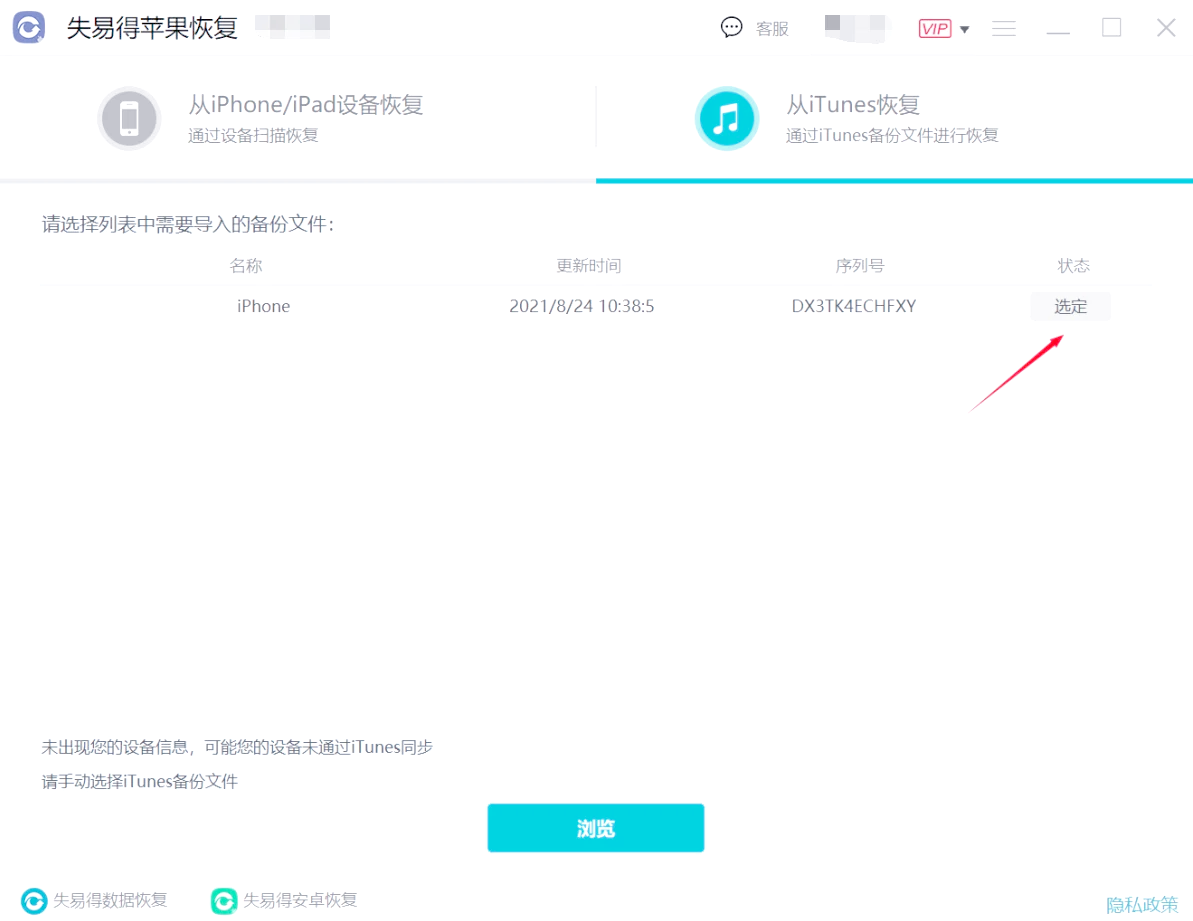Click the music note iTunes icon
This screenshot has height=921, width=1193.
(x=727, y=119)
